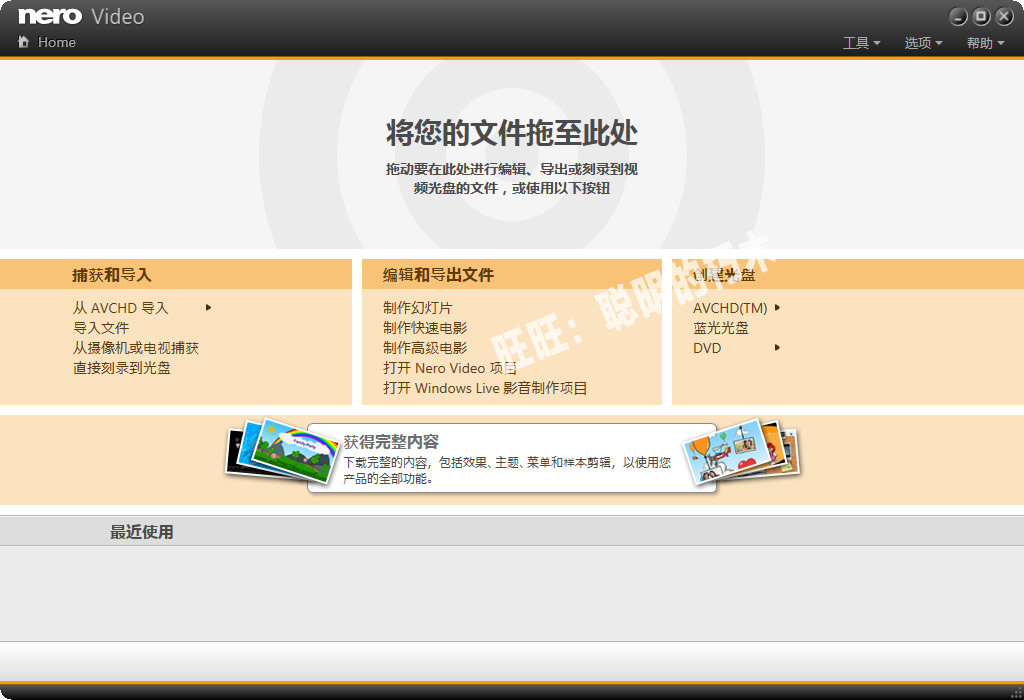Open the 选项 menu

coord(923,43)
